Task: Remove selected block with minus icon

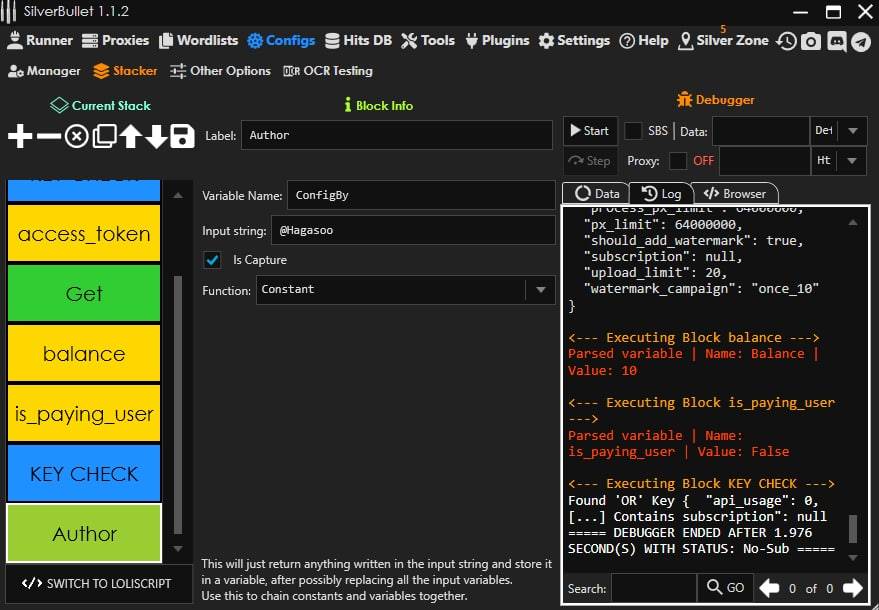Action: pos(48,137)
